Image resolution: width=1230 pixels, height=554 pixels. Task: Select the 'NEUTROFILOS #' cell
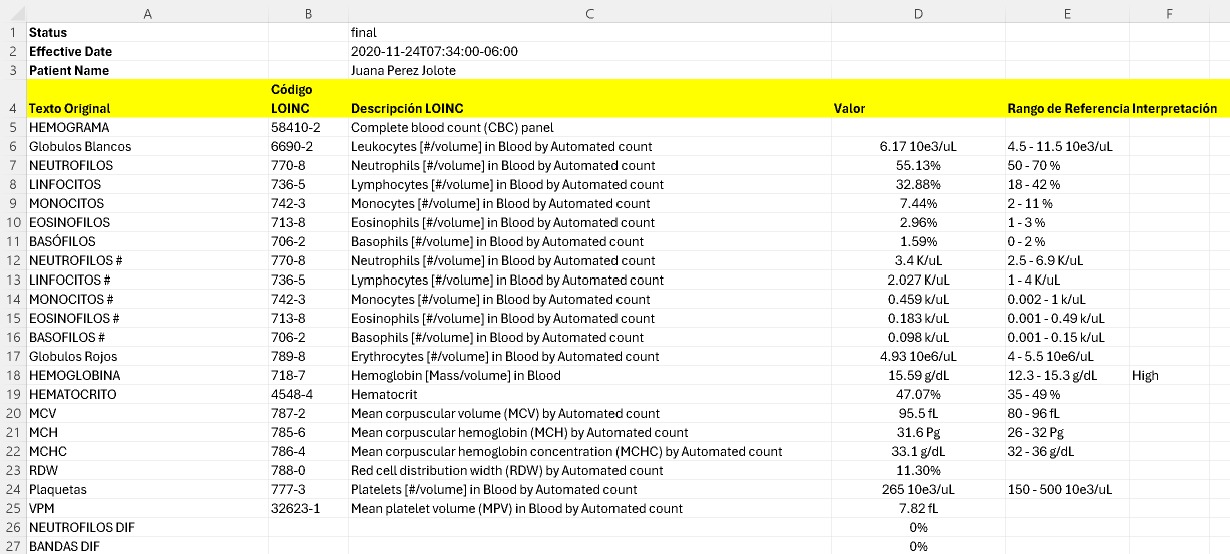[x=147, y=261]
